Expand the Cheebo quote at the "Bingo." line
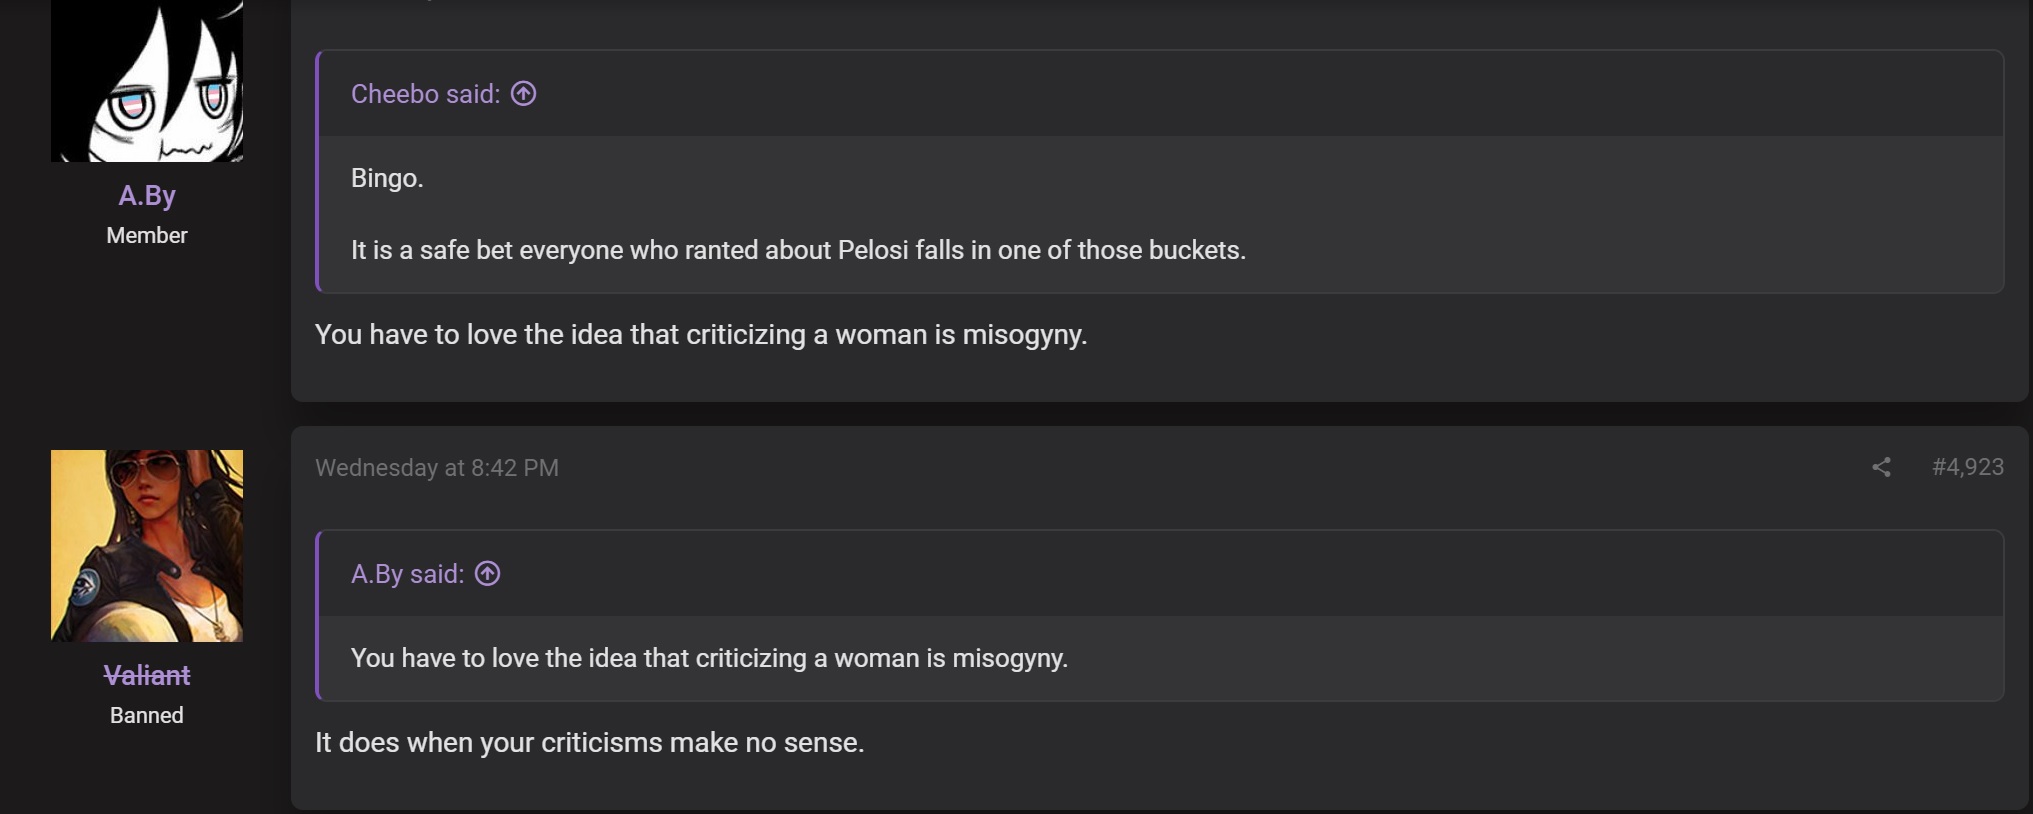Screen dimensions: 2033x814 [x=387, y=178]
